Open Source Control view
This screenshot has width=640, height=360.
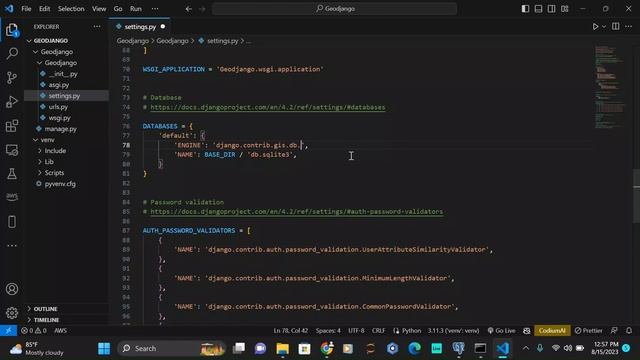click(12, 78)
